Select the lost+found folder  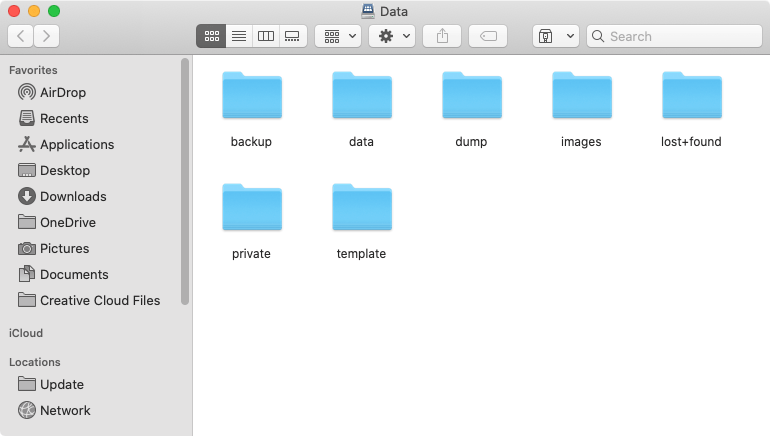[x=691, y=96]
